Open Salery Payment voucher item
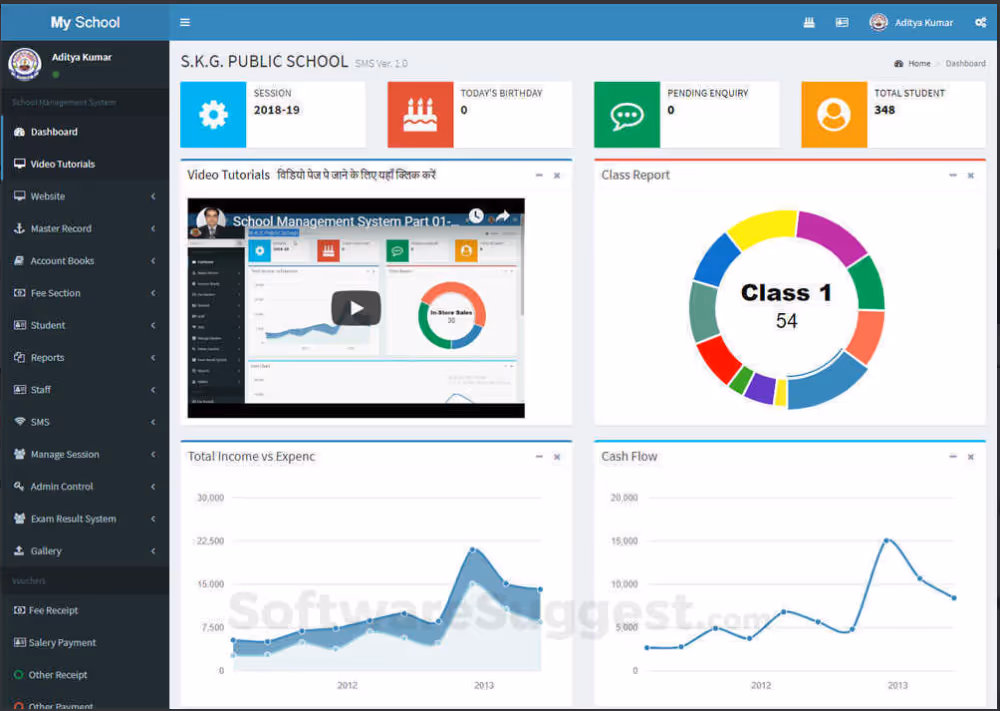Viewport: 1000px width, 711px height. [62, 642]
